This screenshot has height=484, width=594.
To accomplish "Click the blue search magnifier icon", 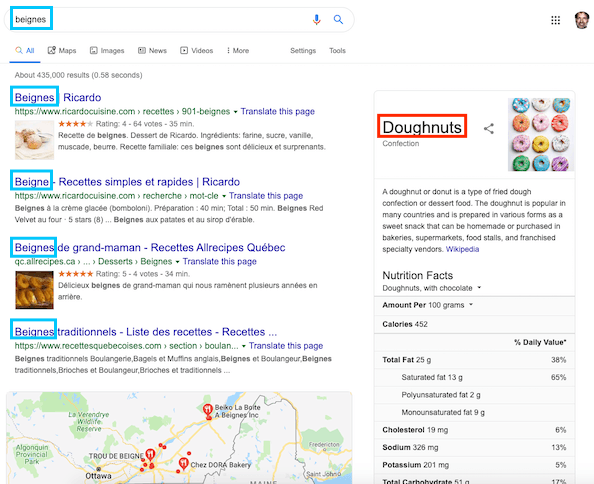I will point(338,19).
